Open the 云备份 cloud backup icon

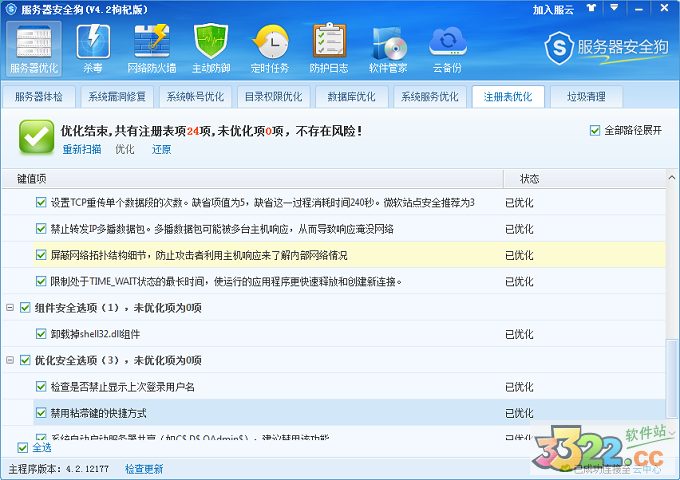coord(447,49)
